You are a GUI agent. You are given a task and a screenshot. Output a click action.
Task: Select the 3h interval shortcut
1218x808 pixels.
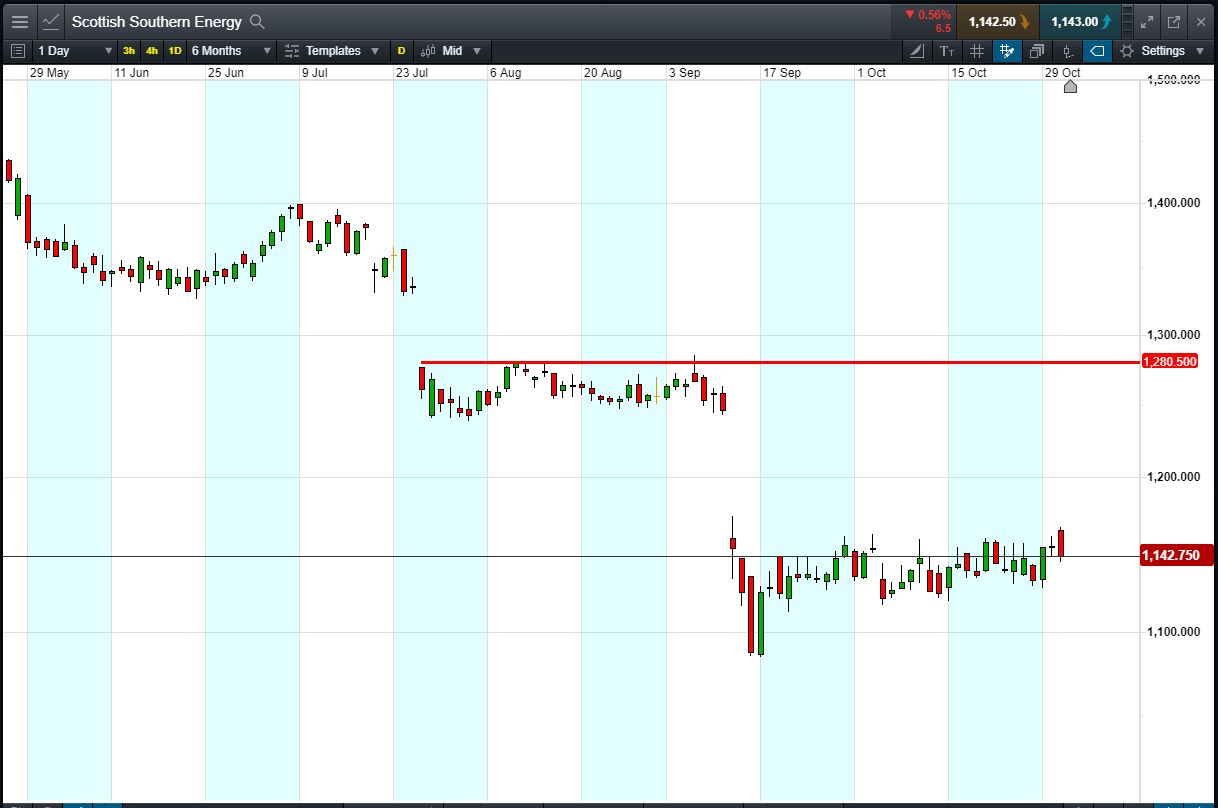point(129,51)
